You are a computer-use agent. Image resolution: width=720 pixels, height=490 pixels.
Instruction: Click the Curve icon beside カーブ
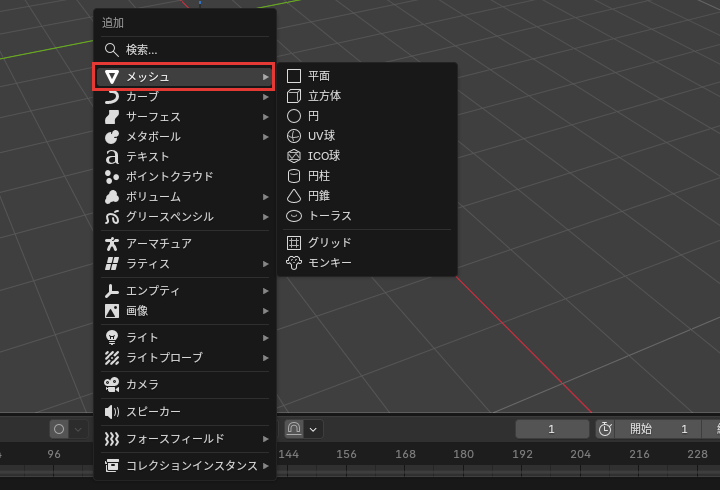(112, 97)
